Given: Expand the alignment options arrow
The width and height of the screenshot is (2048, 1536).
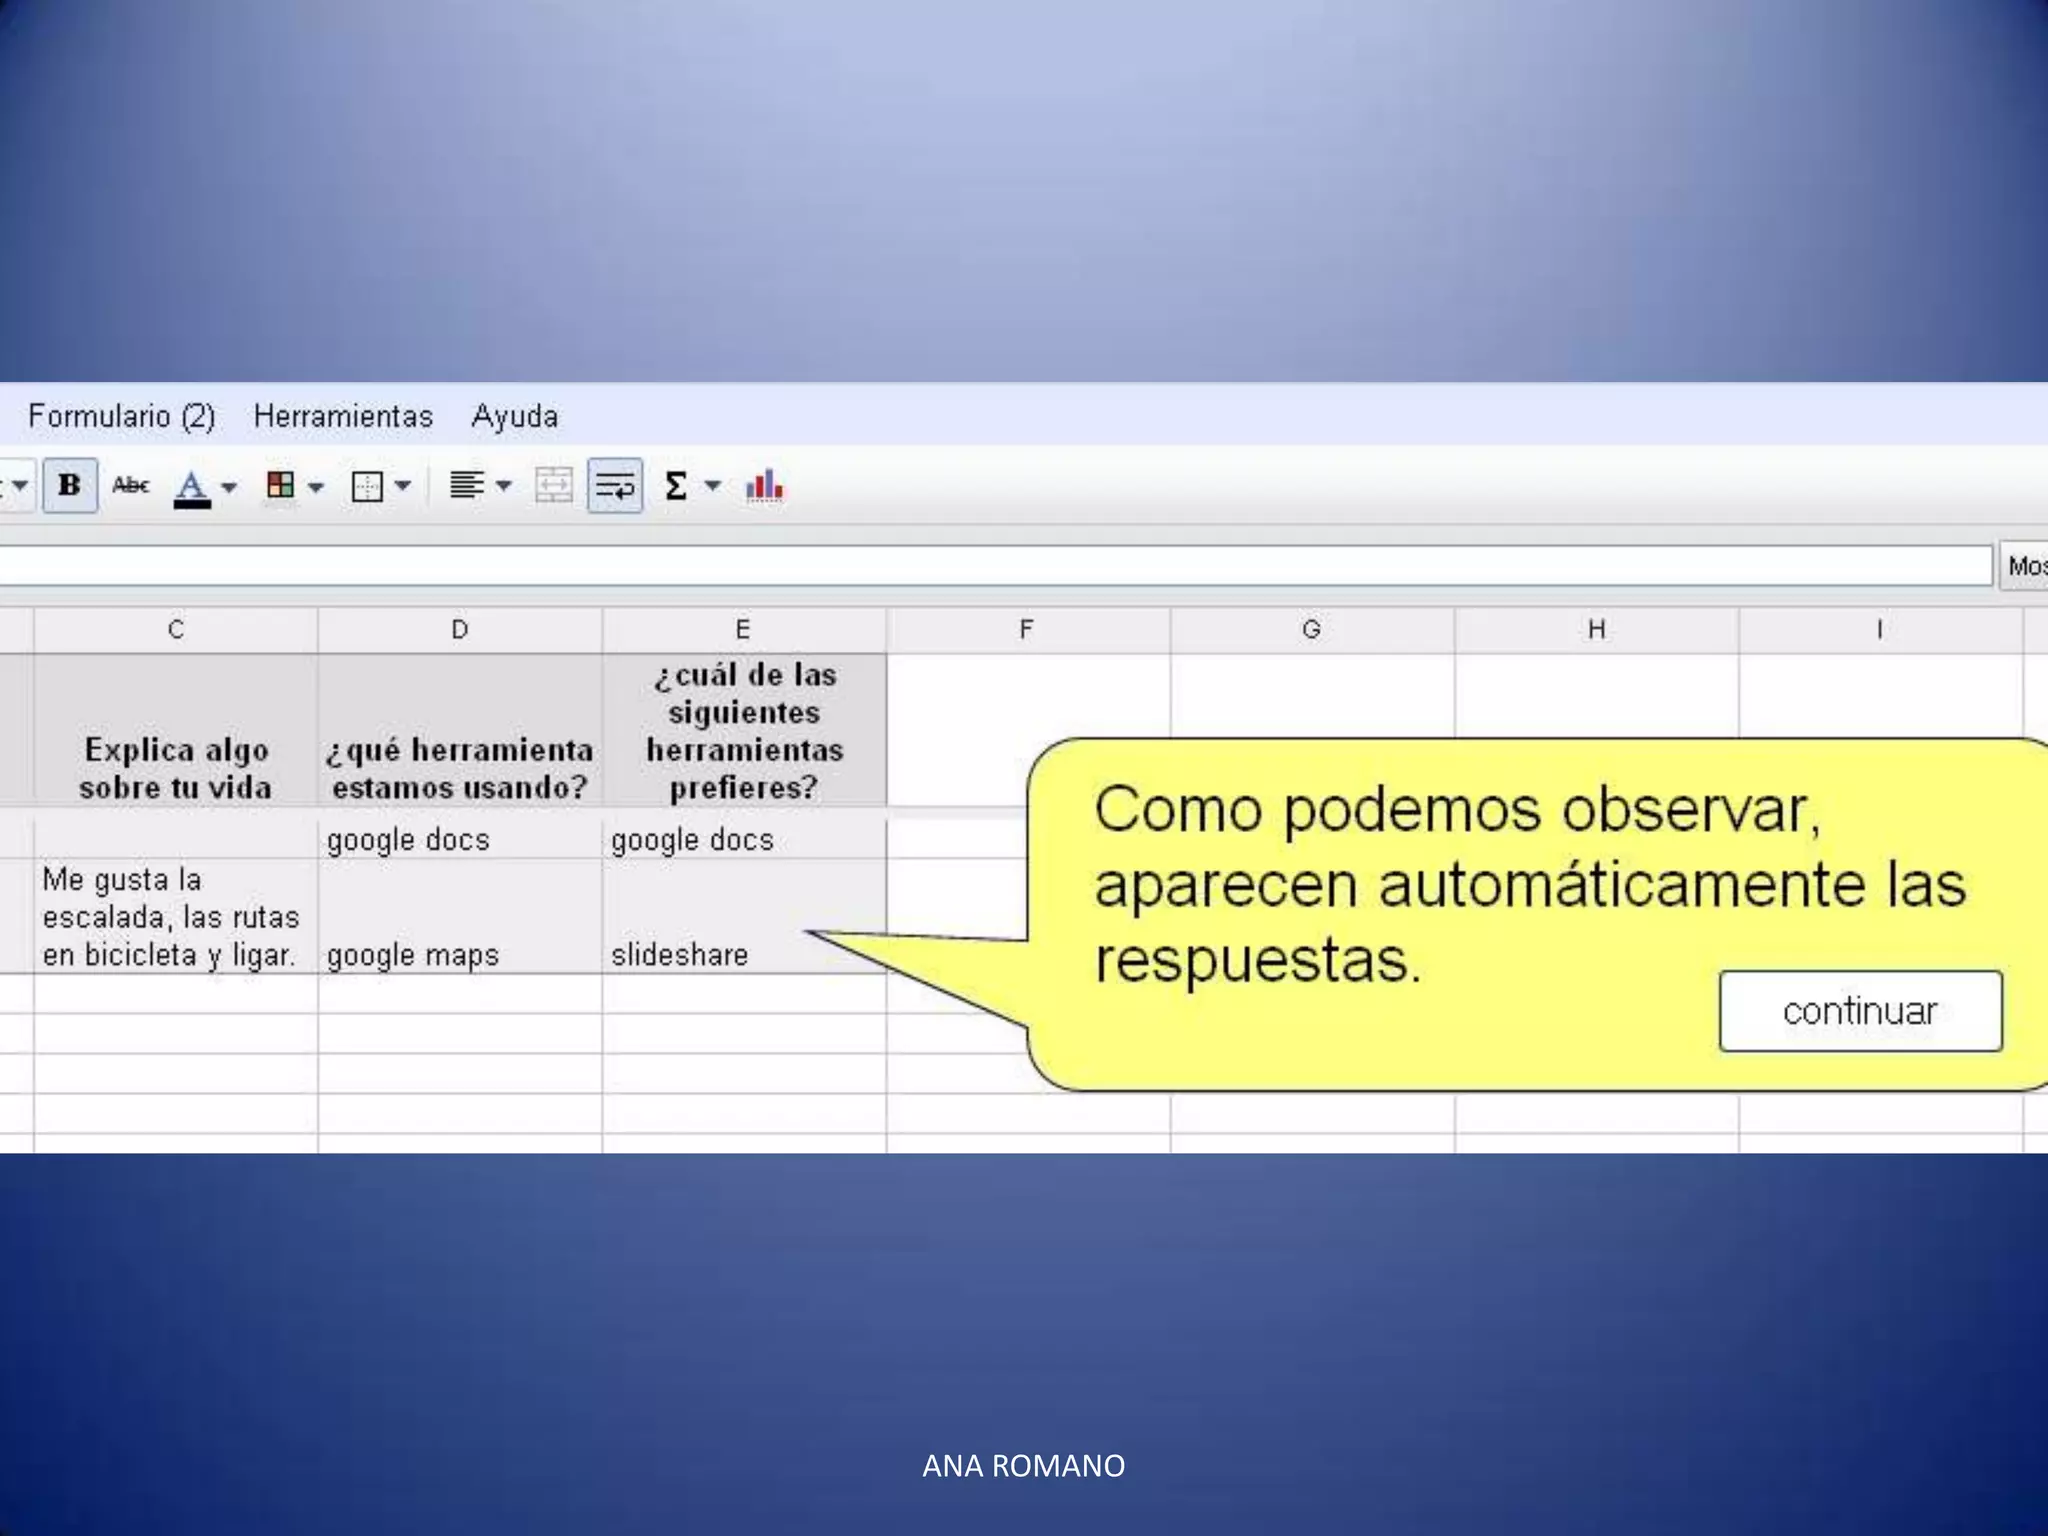Looking at the screenshot, I should (504, 486).
